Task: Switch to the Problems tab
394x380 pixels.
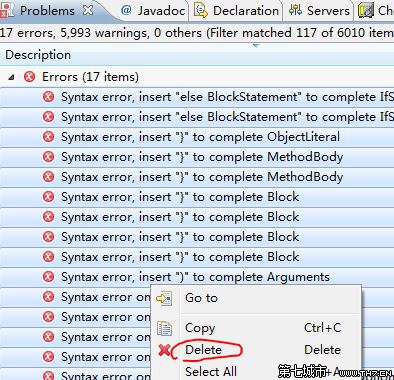Action: click(x=47, y=11)
